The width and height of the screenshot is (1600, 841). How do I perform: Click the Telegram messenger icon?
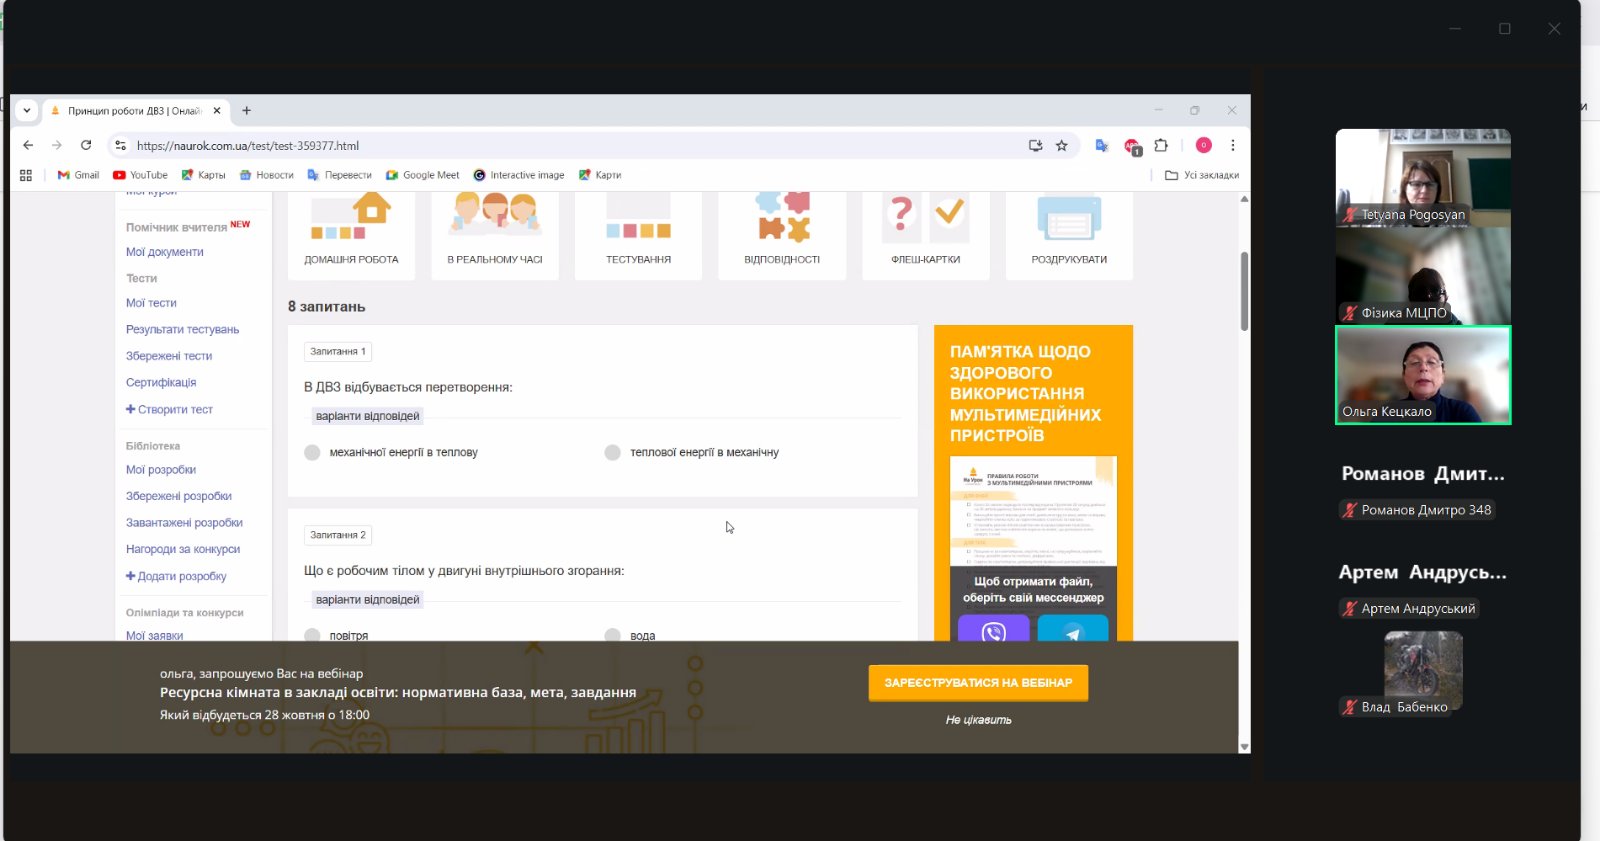(x=1072, y=630)
